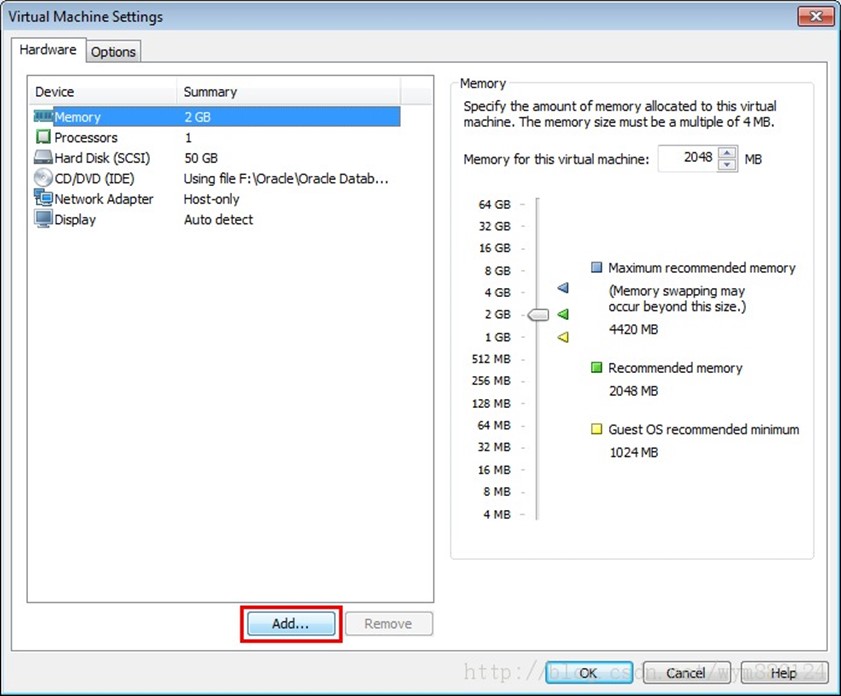Close the Virtual Machine Settings window
This screenshot has height=696, width=841.
click(815, 16)
